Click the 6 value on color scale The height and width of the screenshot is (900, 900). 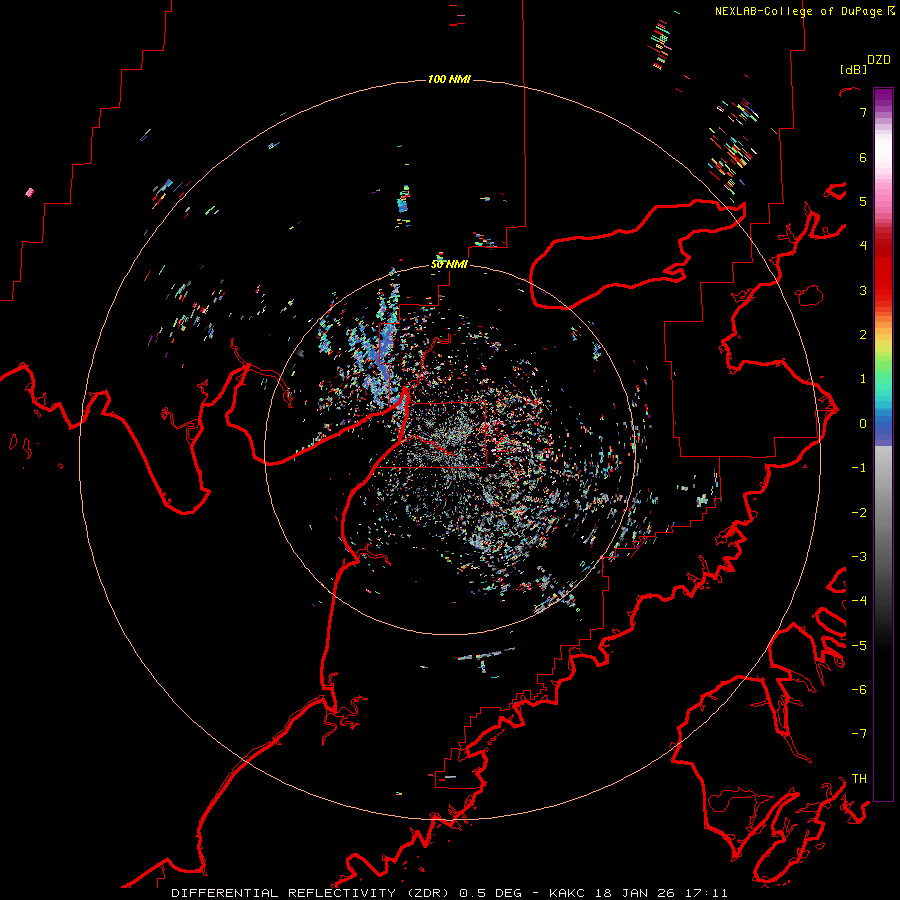(863, 157)
